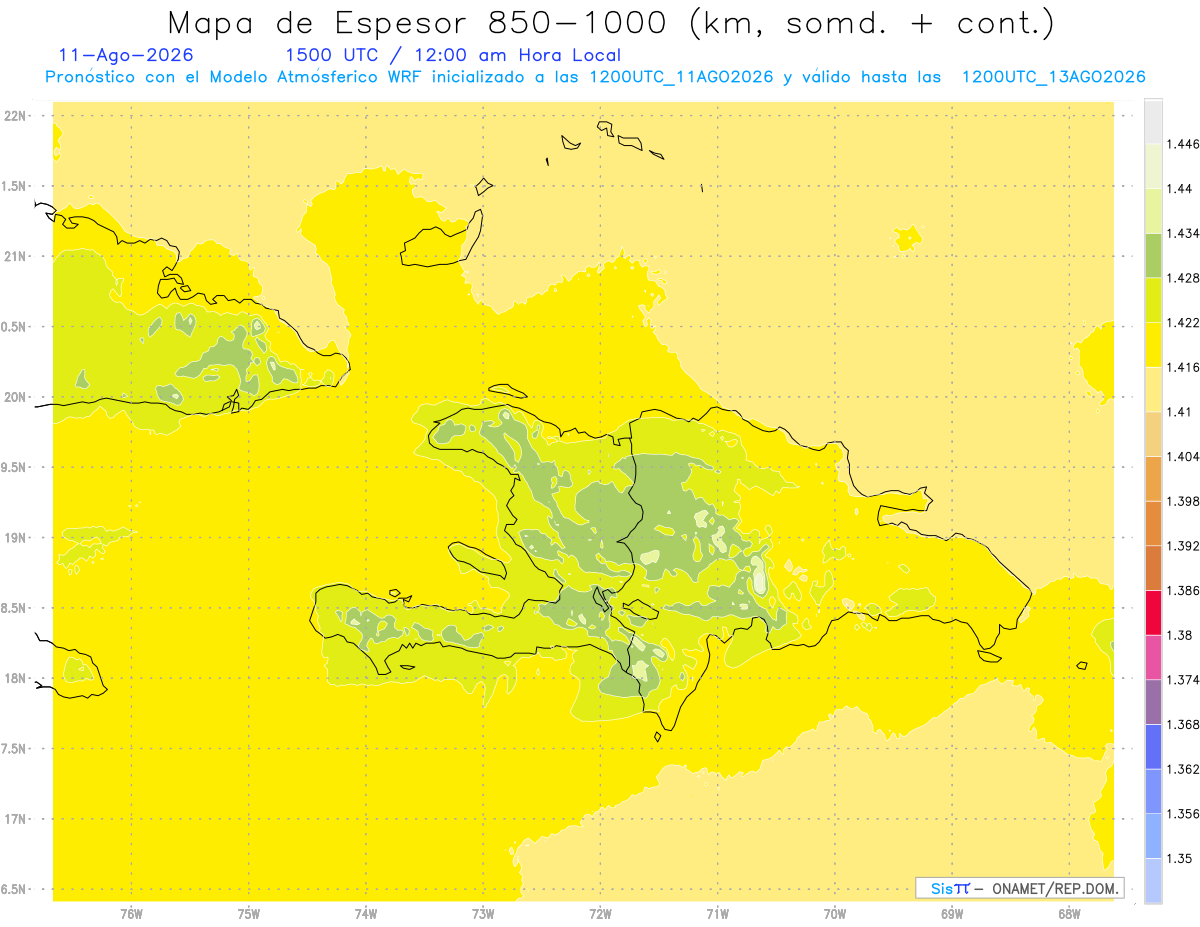1200x927 pixels.
Task: Click the legend value 1.416
Action: pyautogui.click(x=1183, y=367)
